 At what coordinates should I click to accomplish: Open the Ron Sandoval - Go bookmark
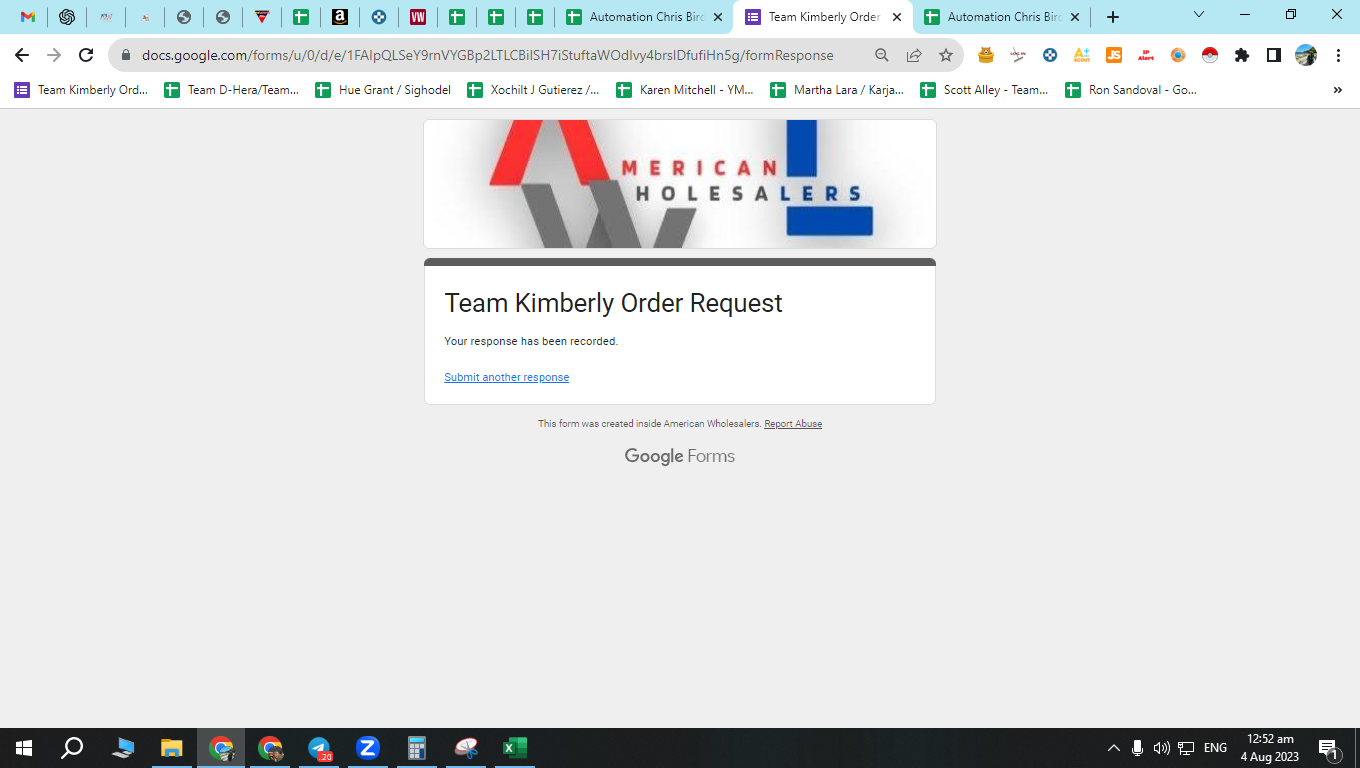(x=1131, y=90)
